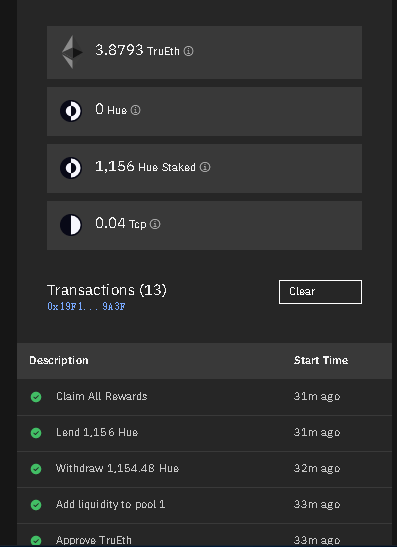The width and height of the screenshot is (397, 547).
Task: Click green status icon for Withdraw transaction
Action: 36,469
